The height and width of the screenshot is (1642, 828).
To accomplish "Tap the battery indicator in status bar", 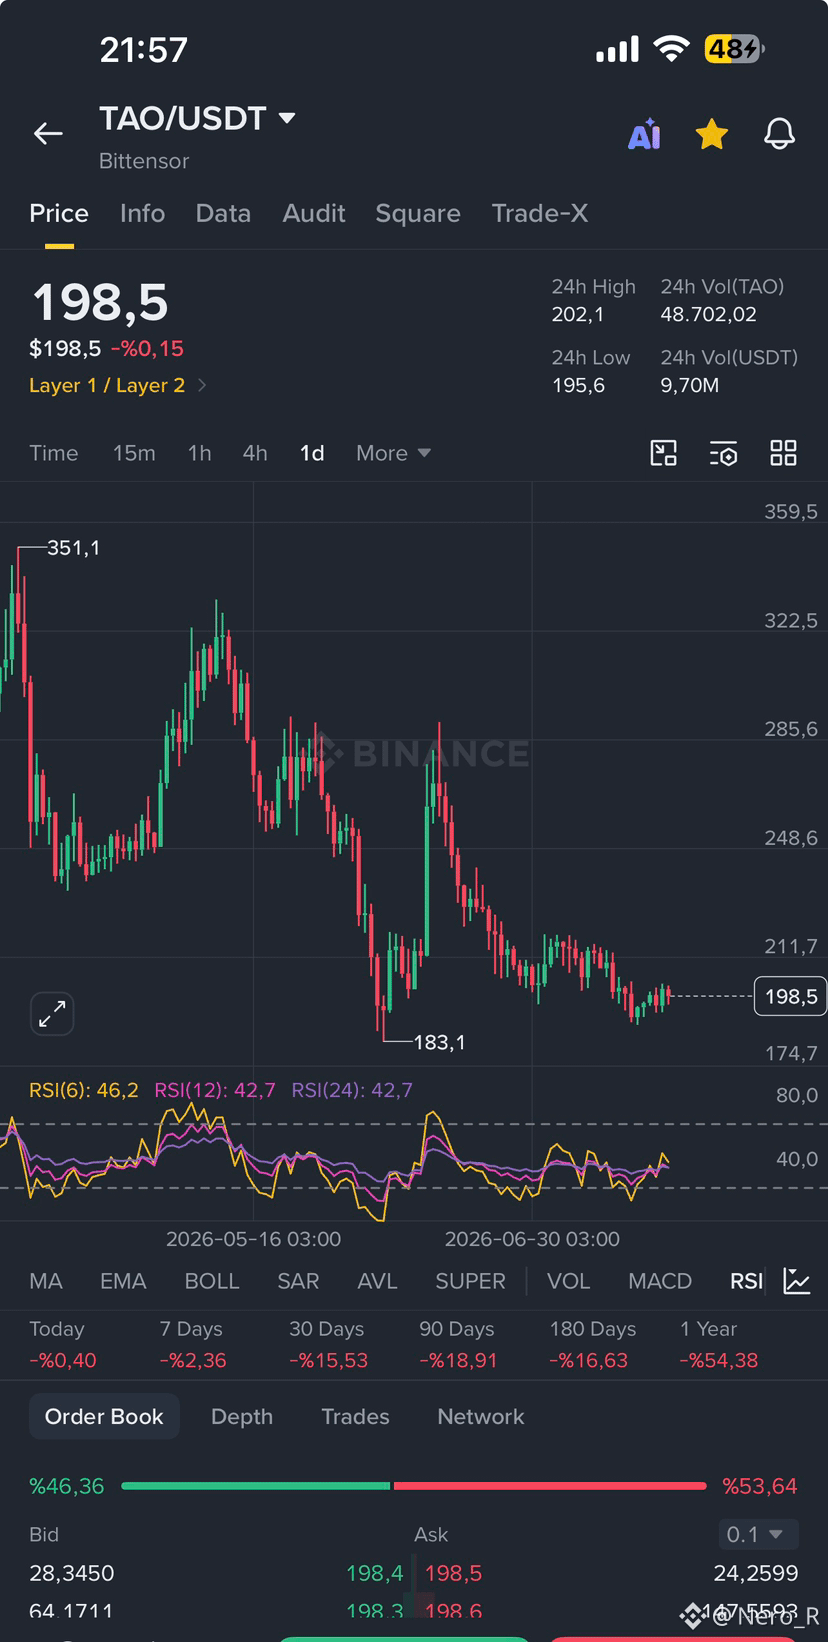I will tap(734, 49).
